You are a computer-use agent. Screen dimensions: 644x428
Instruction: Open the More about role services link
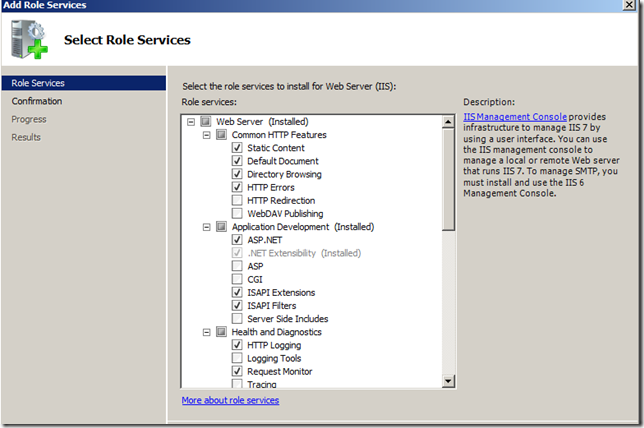coord(230,400)
